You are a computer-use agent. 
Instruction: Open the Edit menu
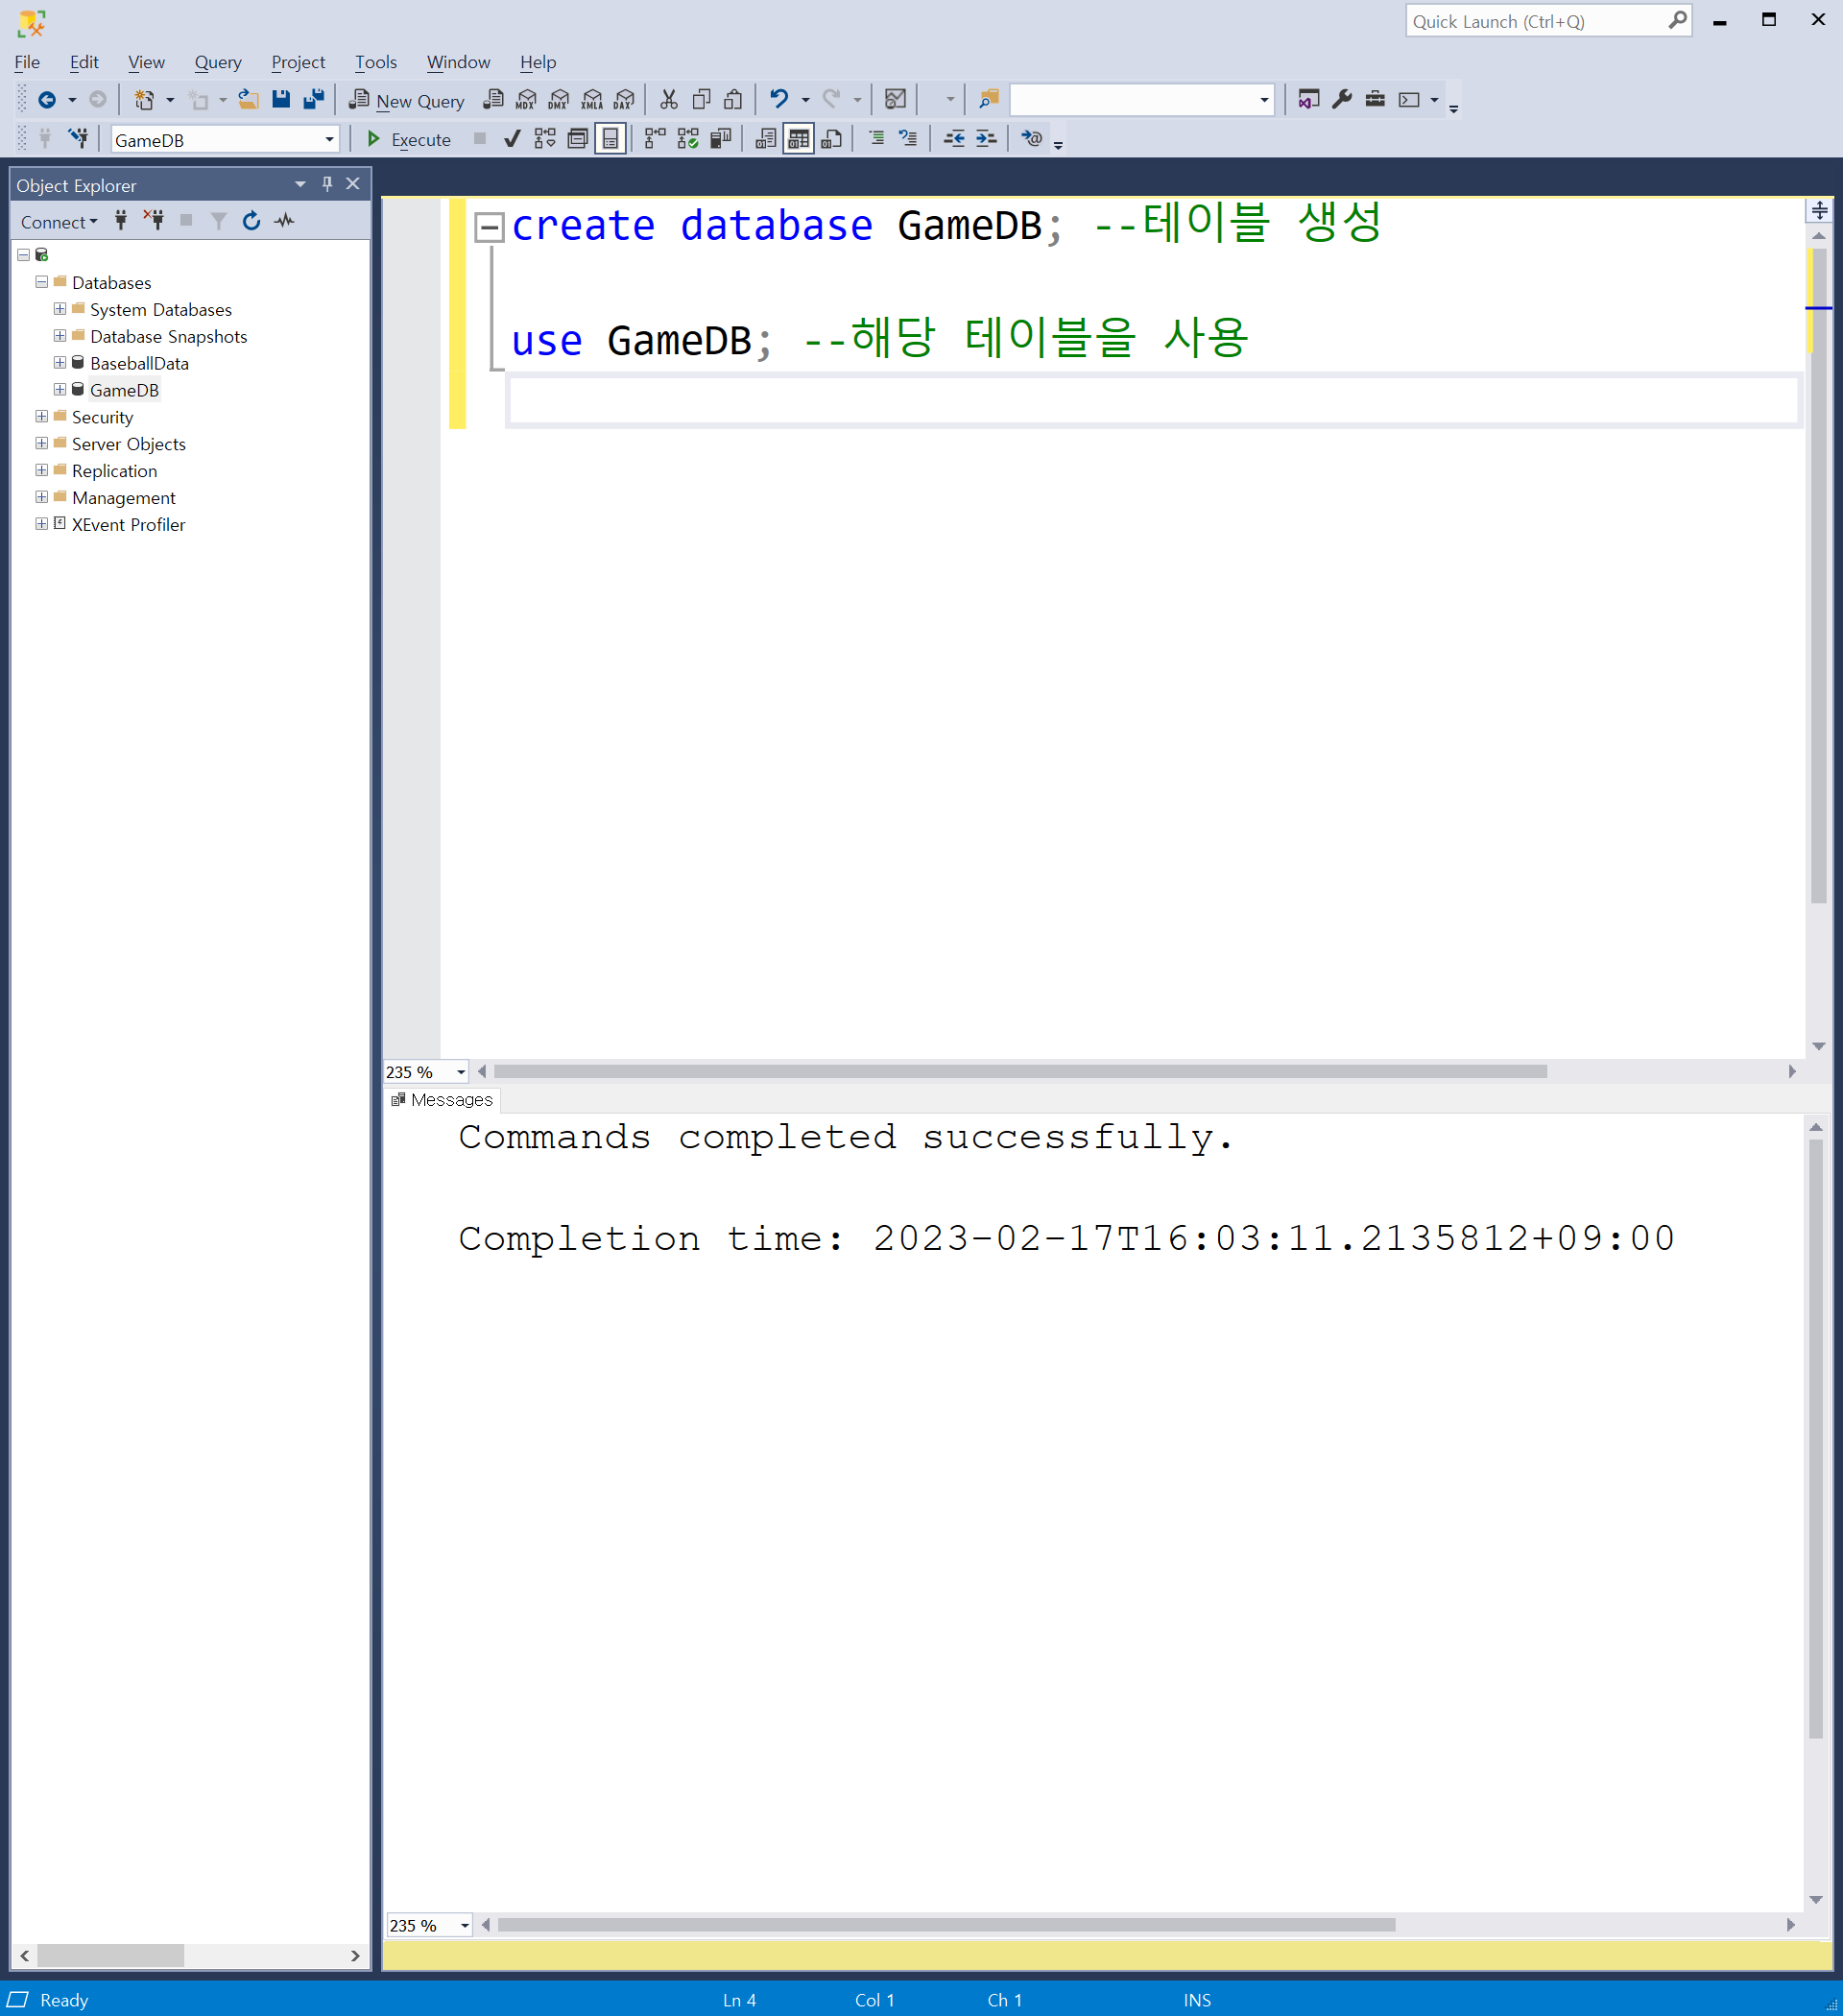tap(84, 62)
